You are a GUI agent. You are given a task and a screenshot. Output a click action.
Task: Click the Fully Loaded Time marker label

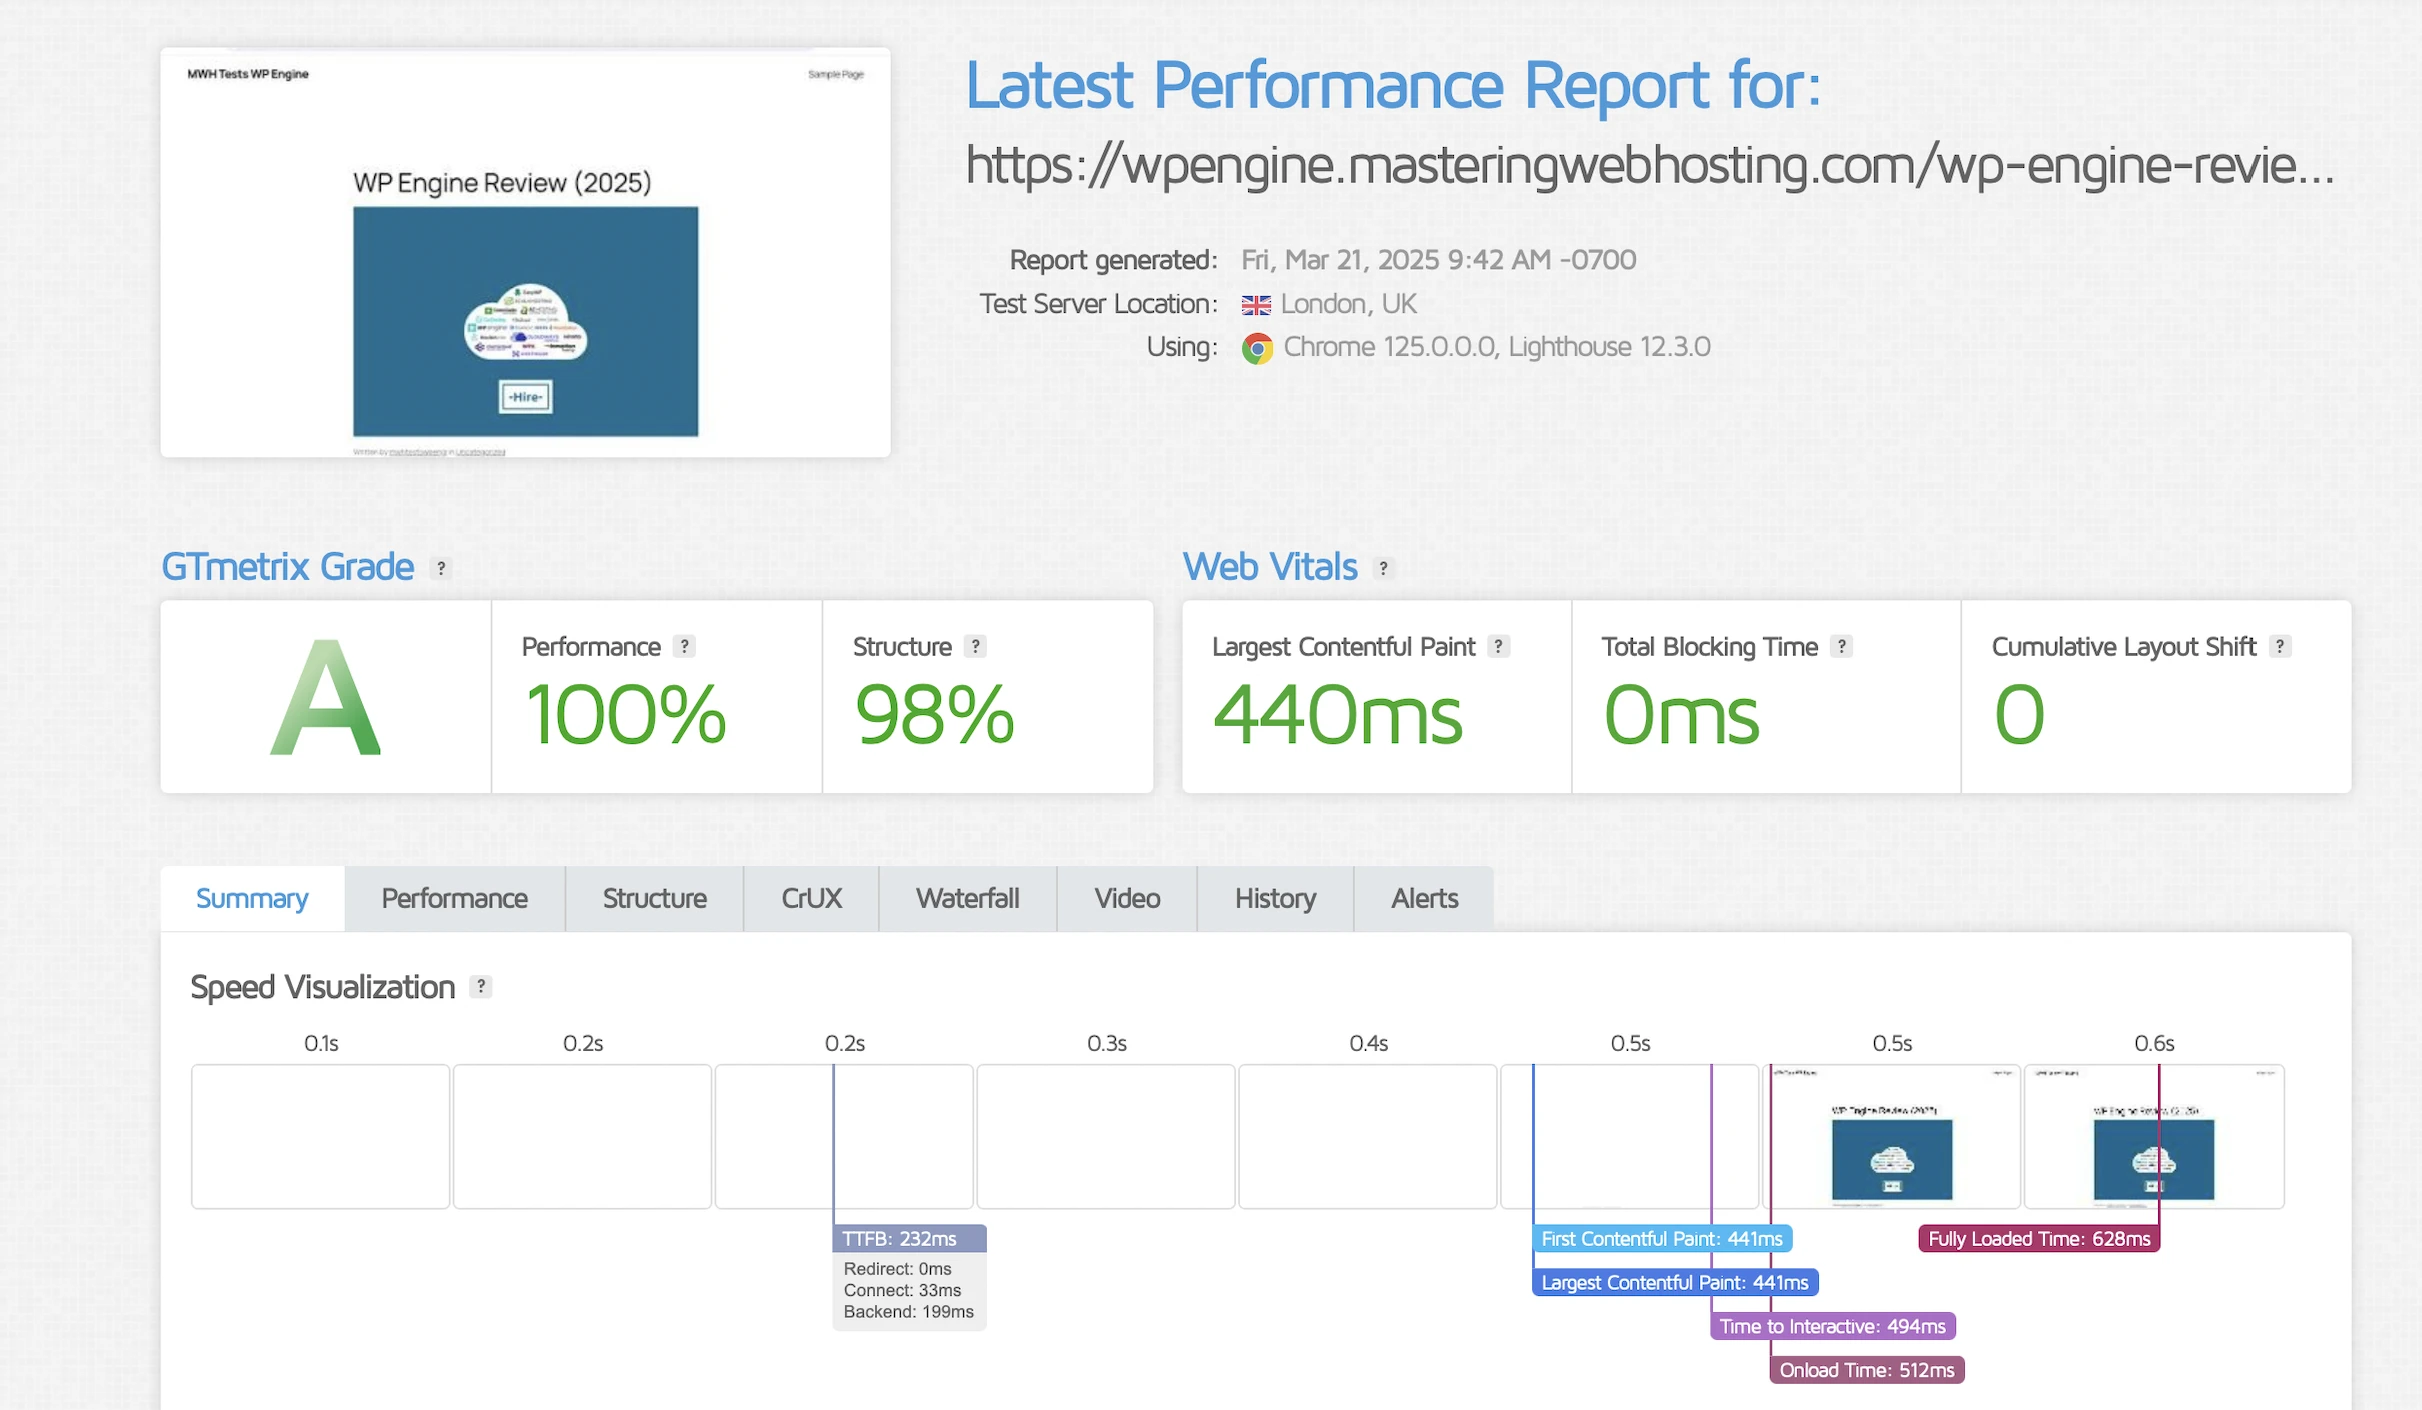pos(2038,1239)
